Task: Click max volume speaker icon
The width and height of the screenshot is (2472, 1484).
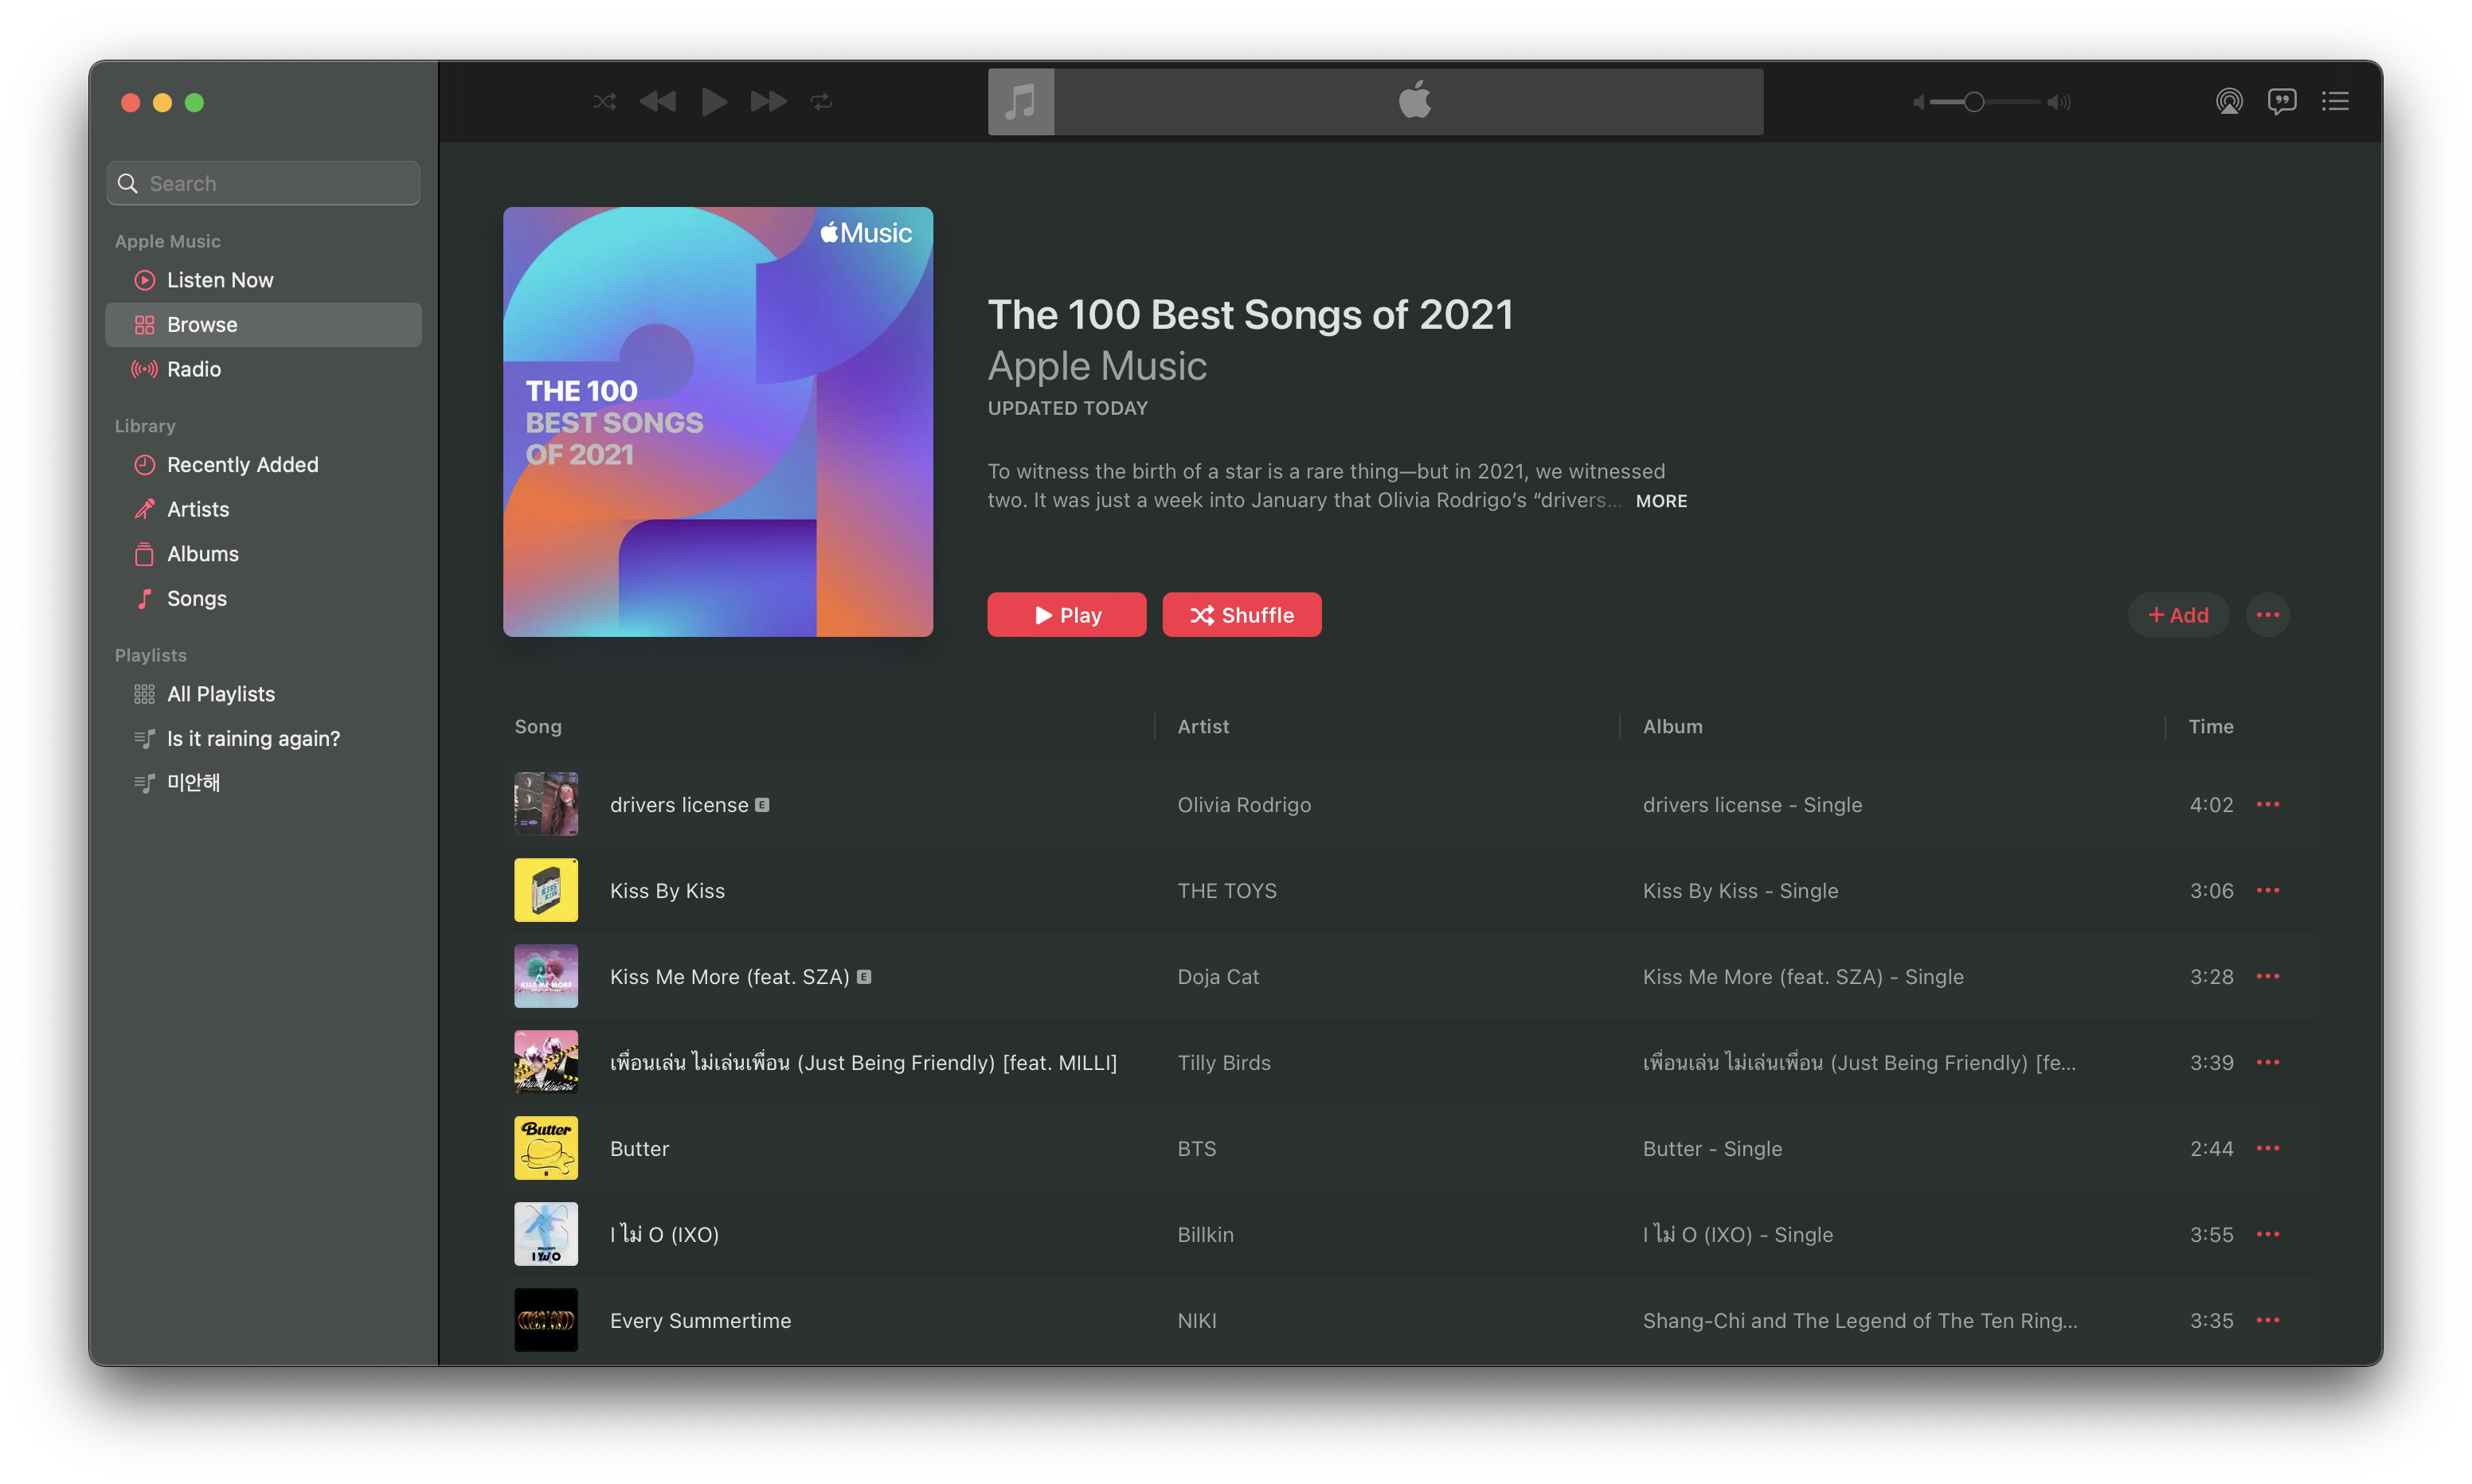Action: tap(2059, 102)
